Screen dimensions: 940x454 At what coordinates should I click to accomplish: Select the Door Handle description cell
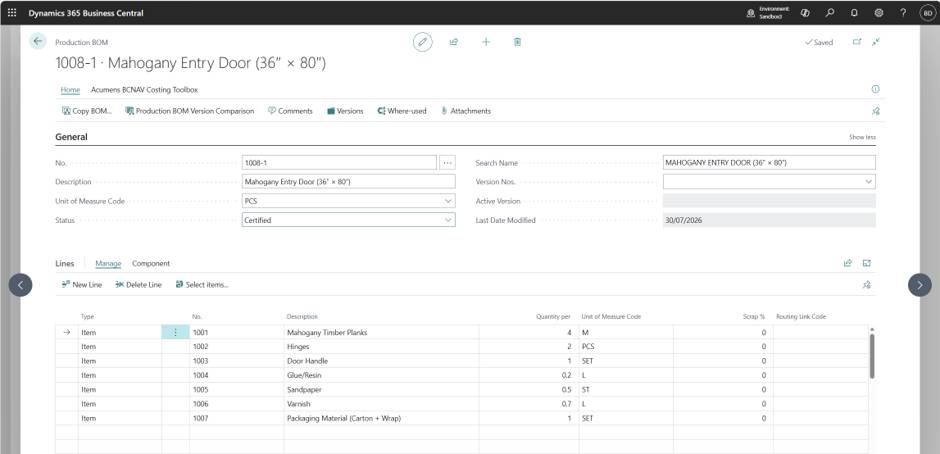[381, 361]
